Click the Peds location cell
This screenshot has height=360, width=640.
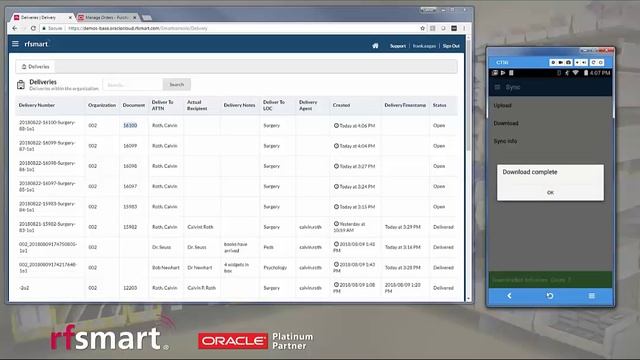[269, 247]
